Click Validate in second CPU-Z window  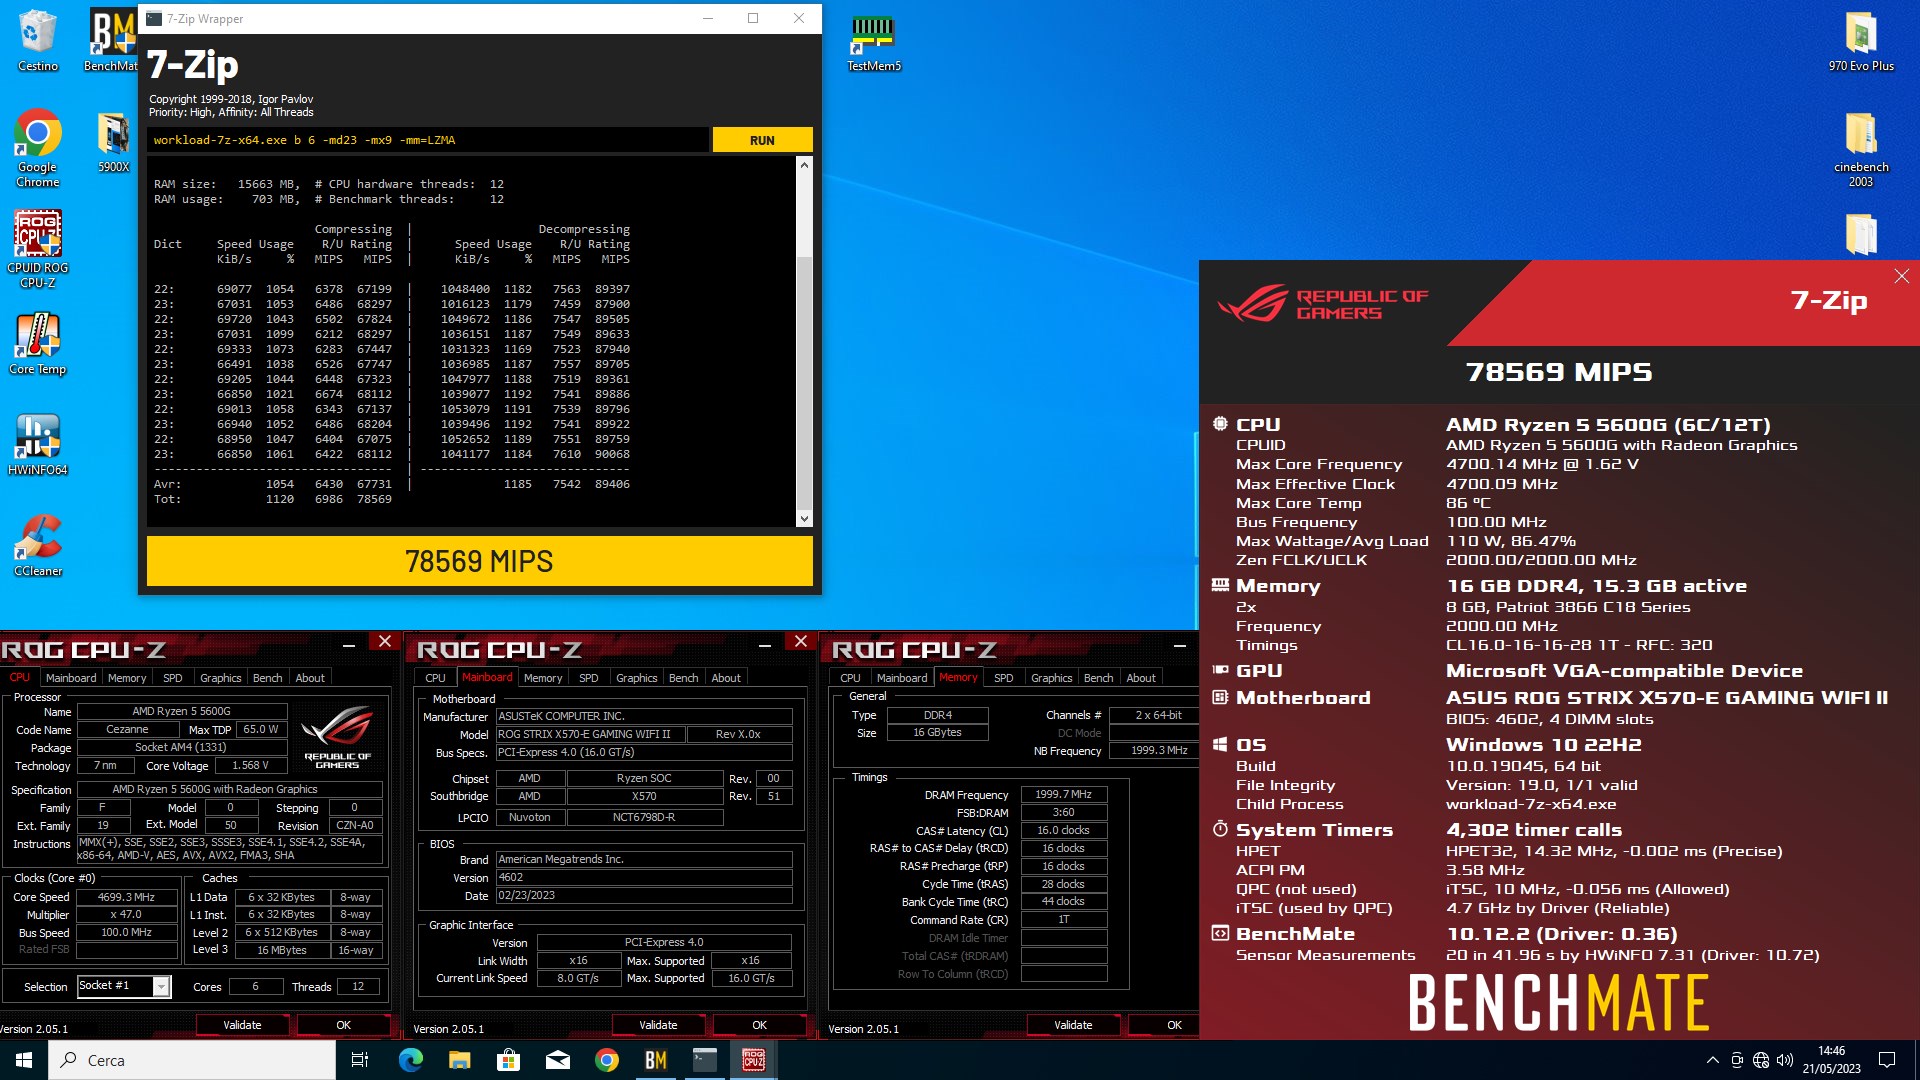tap(658, 1025)
